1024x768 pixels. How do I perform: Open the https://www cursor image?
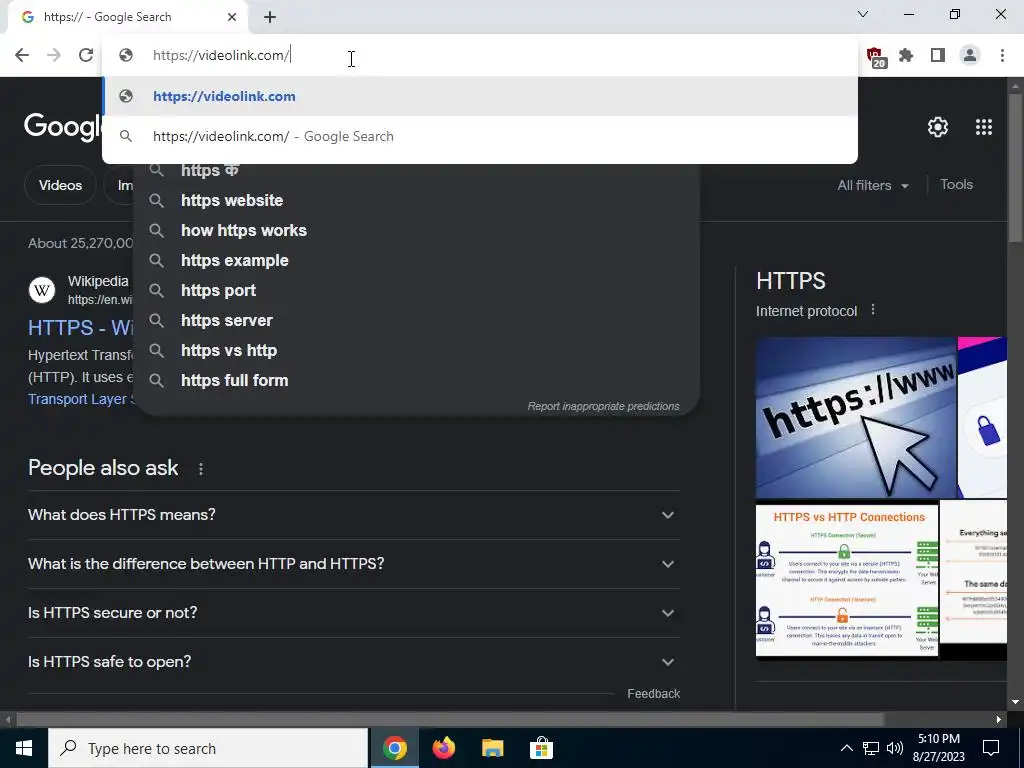pyautogui.click(x=856, y=418)
